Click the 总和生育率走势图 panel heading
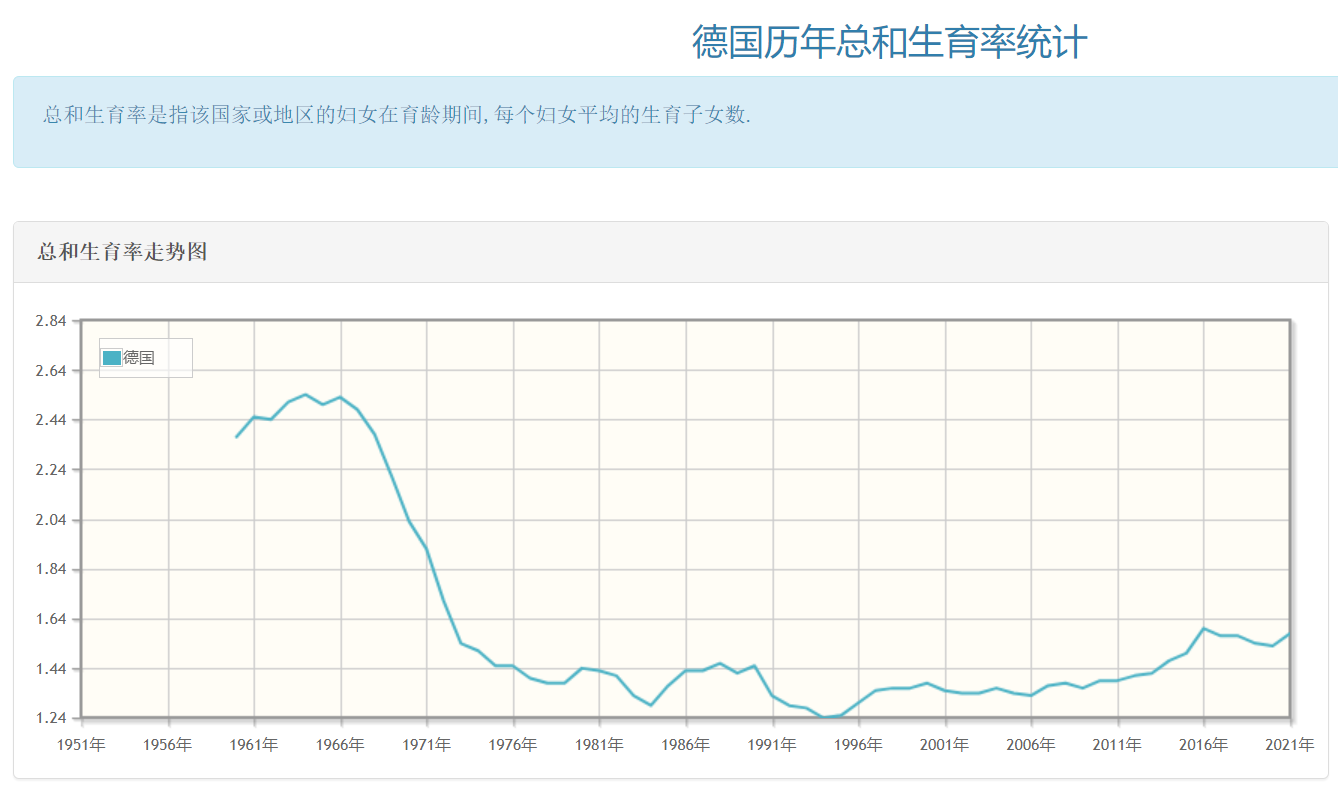 [x=122, y=252]
